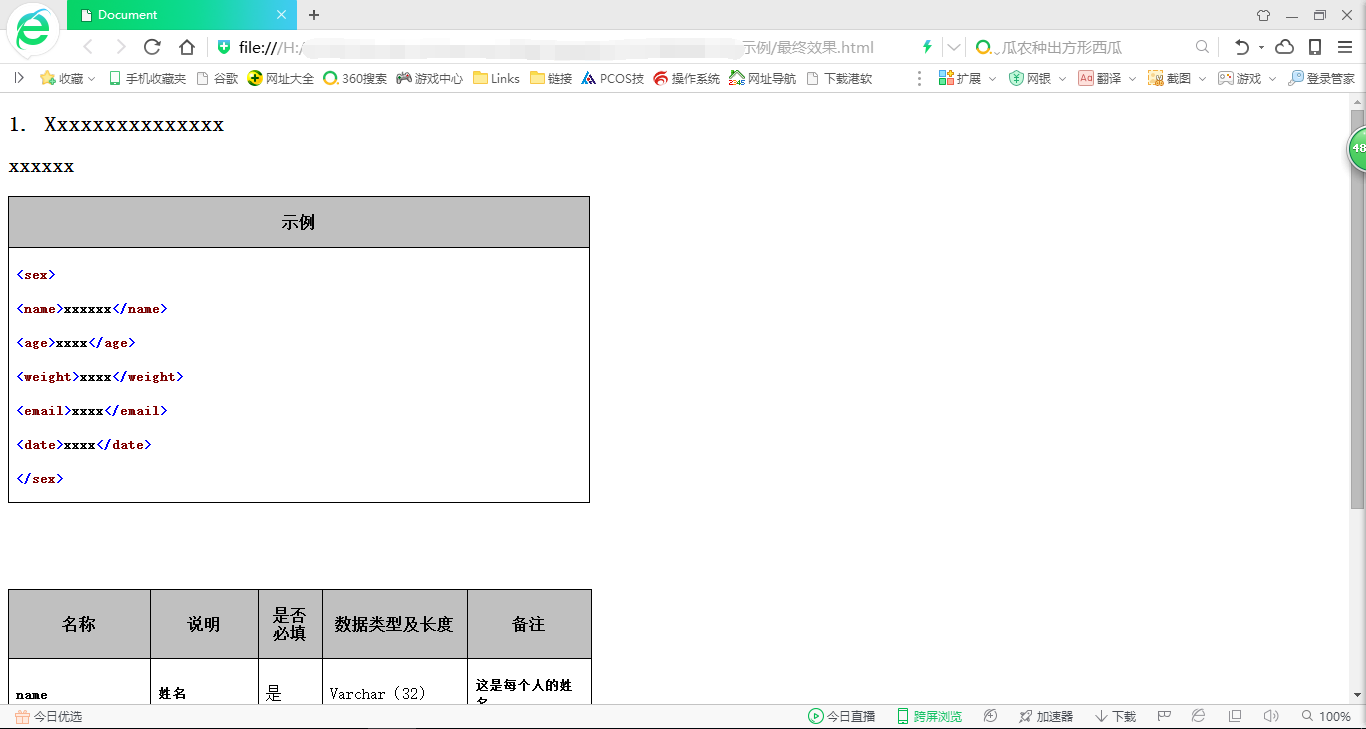
Task: Click the Varchar (32) cell
Action: [394, 682]
